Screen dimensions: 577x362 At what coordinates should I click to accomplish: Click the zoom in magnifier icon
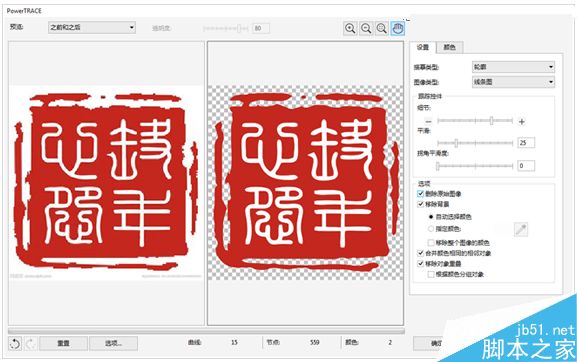[350, 28]
